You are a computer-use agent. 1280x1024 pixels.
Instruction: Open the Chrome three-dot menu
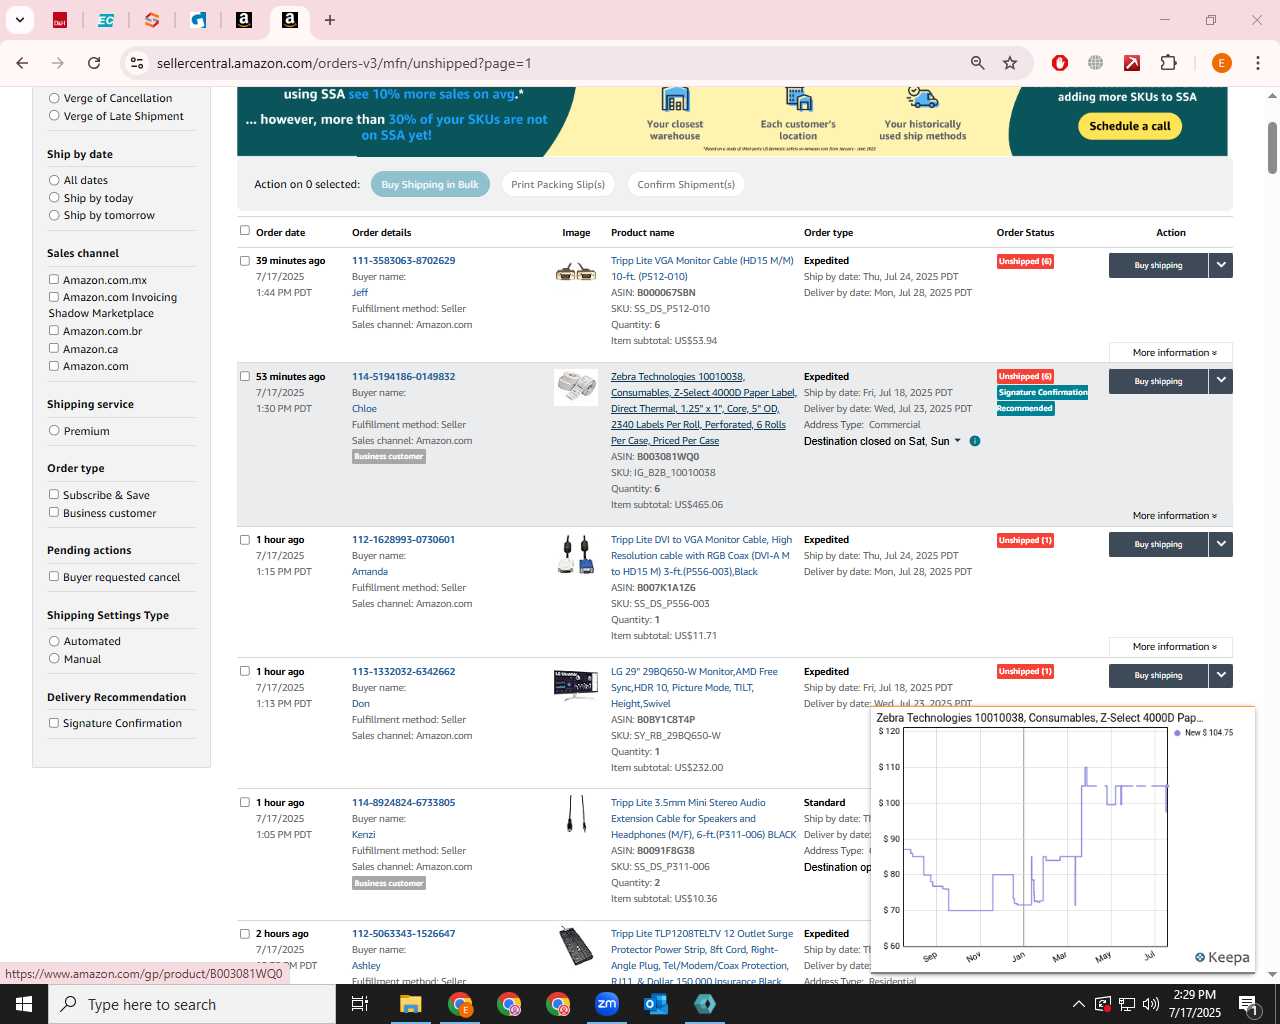(x=1257, y=63)
